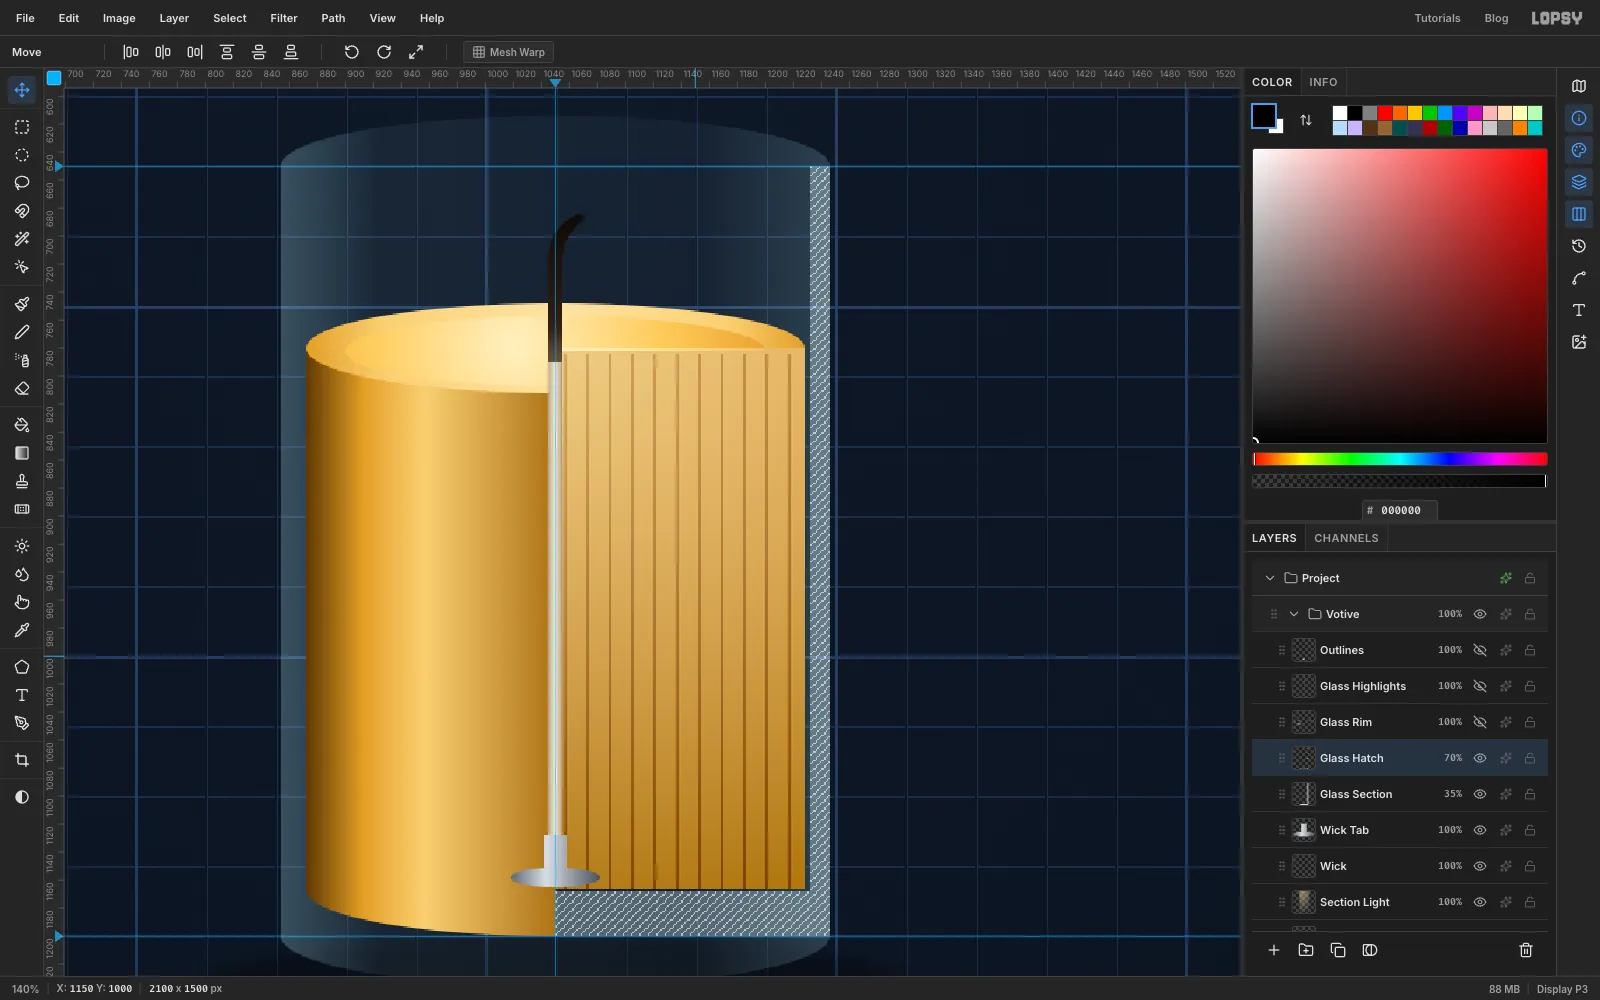Open the Filter menu
1600x1000 pixels.
pos(284,18)
